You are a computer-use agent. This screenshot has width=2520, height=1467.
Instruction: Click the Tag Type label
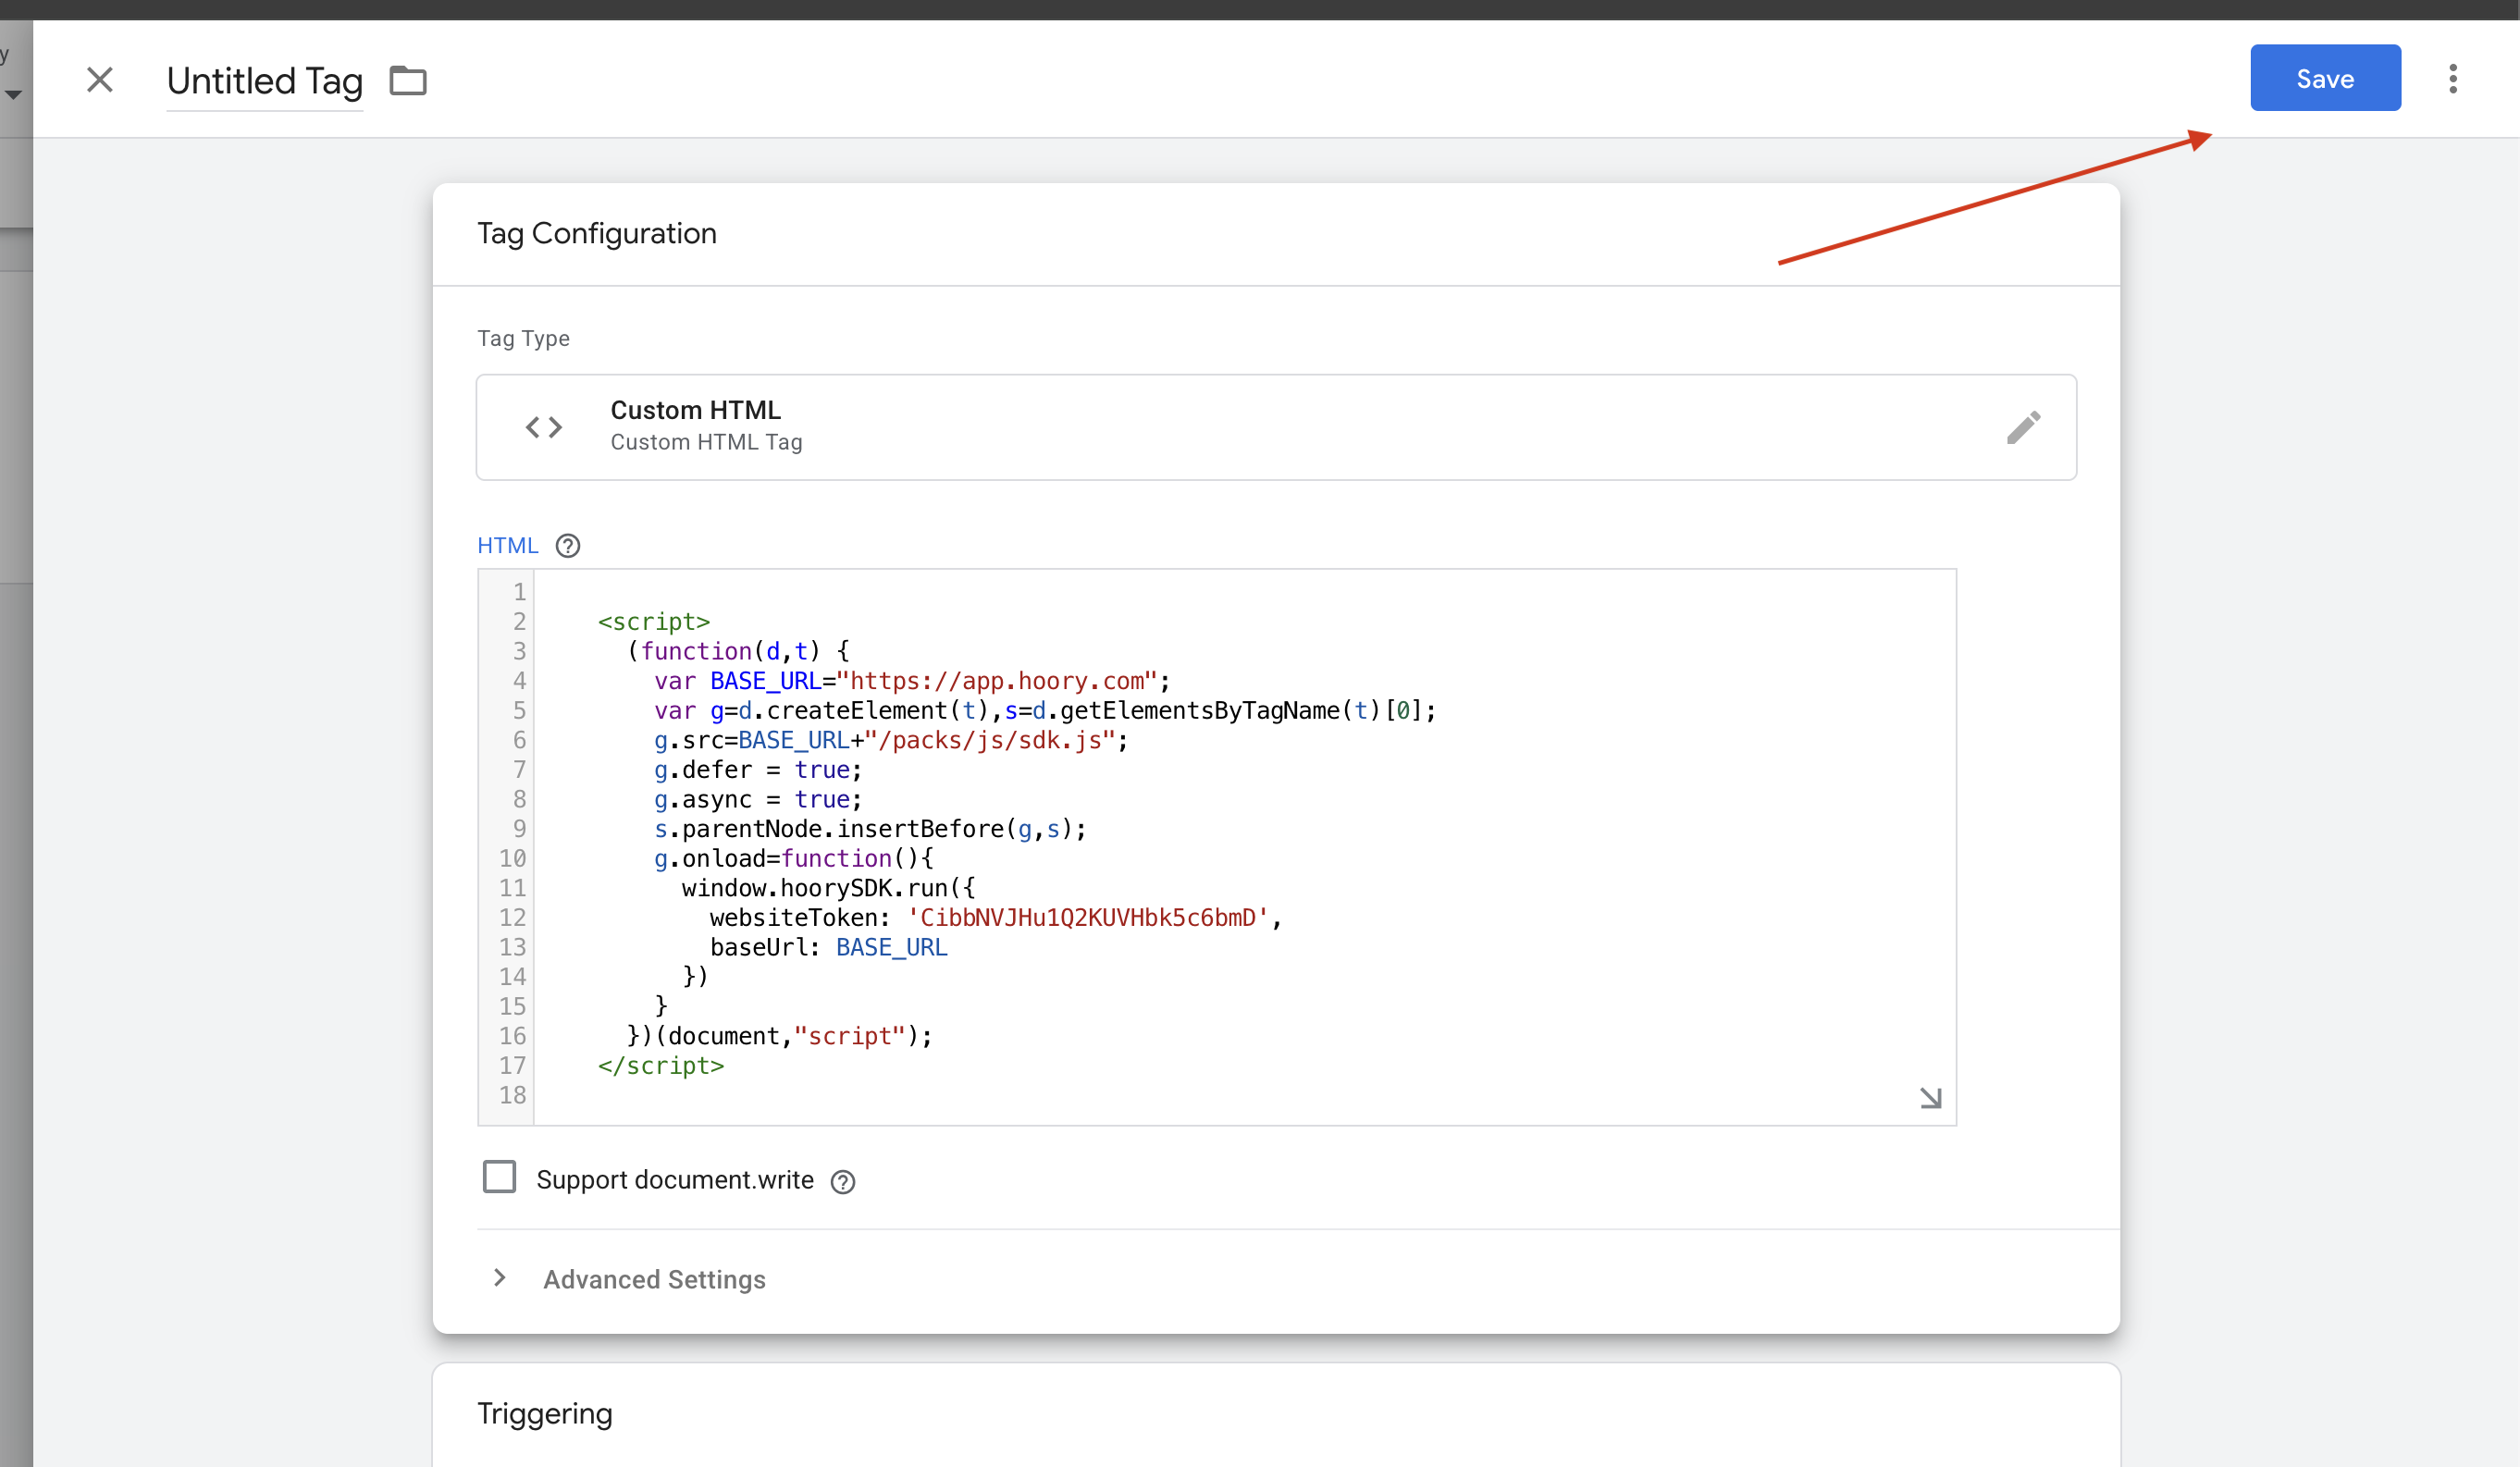pyautogui.click(x=524, y=339)
